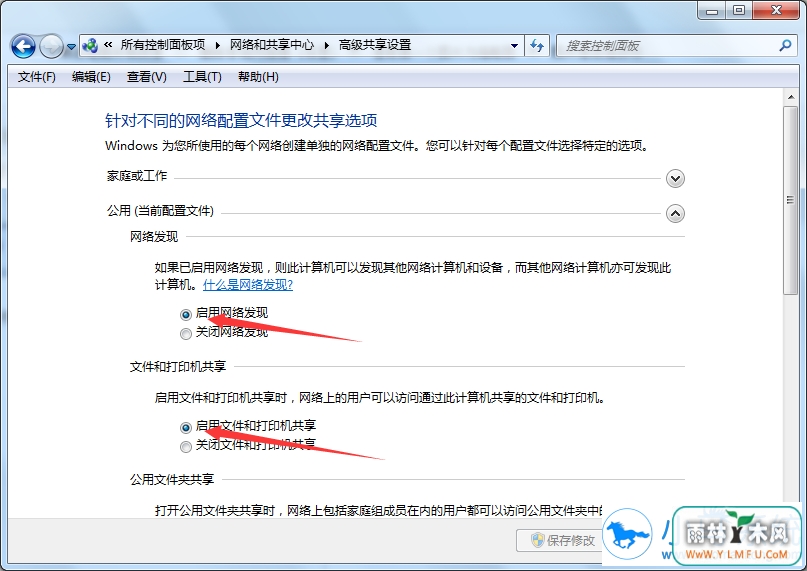Viewport: 807px width, 571px height.
Task: Open the address bar history dropdown
Action: pos(514,46)
